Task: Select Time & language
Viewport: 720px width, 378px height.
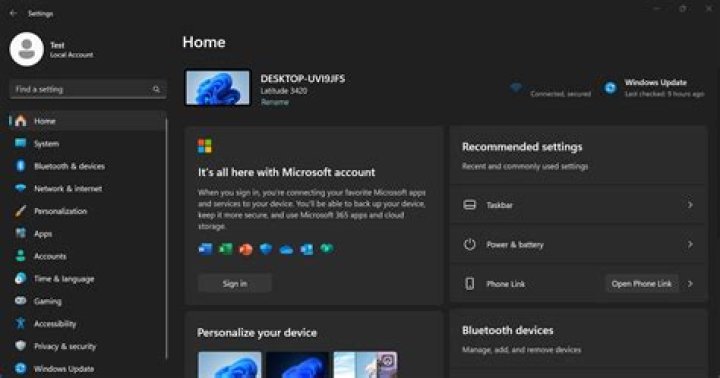Action: [x=87, y=279]
